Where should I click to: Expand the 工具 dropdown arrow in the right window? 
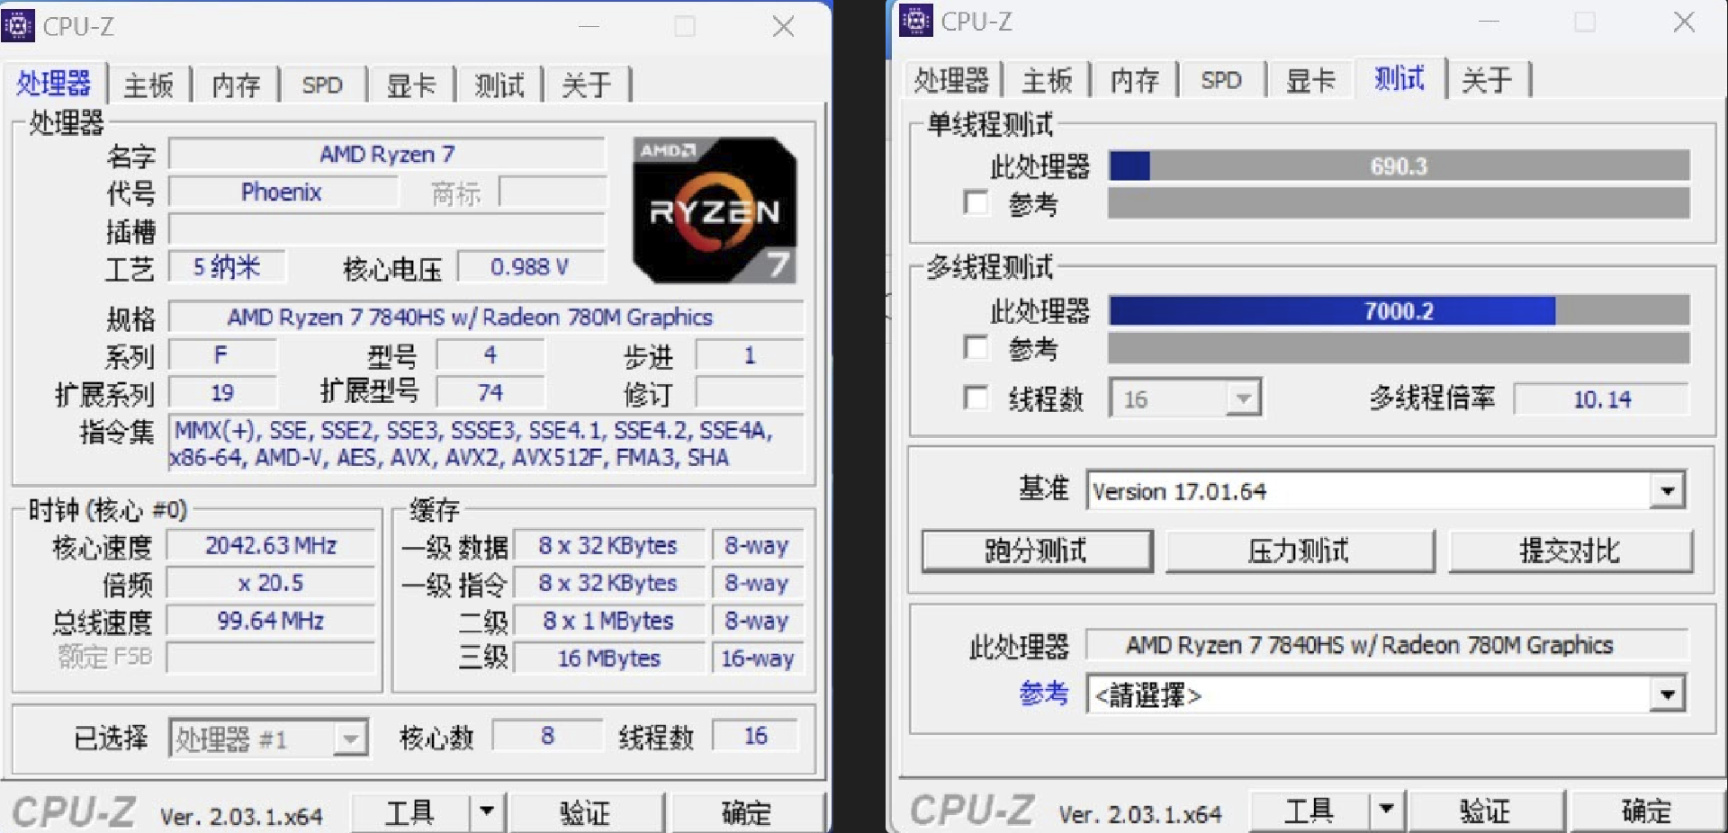(1386, 808)
